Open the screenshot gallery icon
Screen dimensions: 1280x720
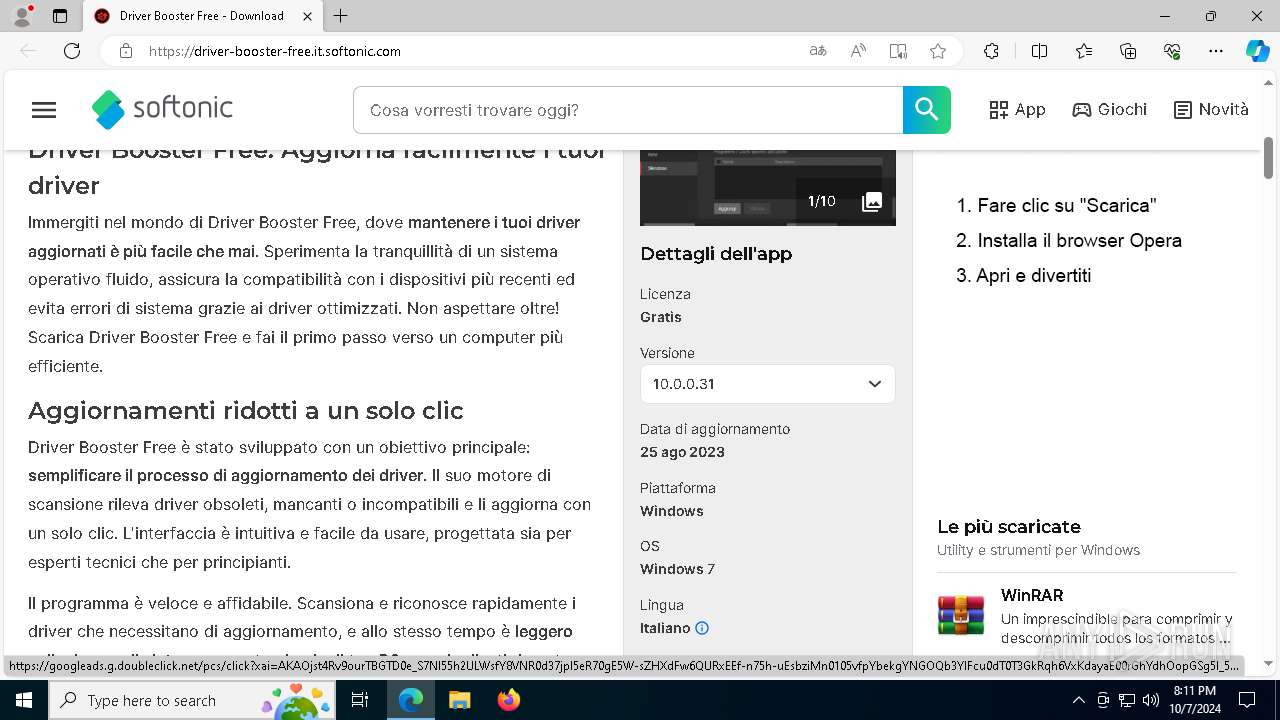[x=872, y=202]
